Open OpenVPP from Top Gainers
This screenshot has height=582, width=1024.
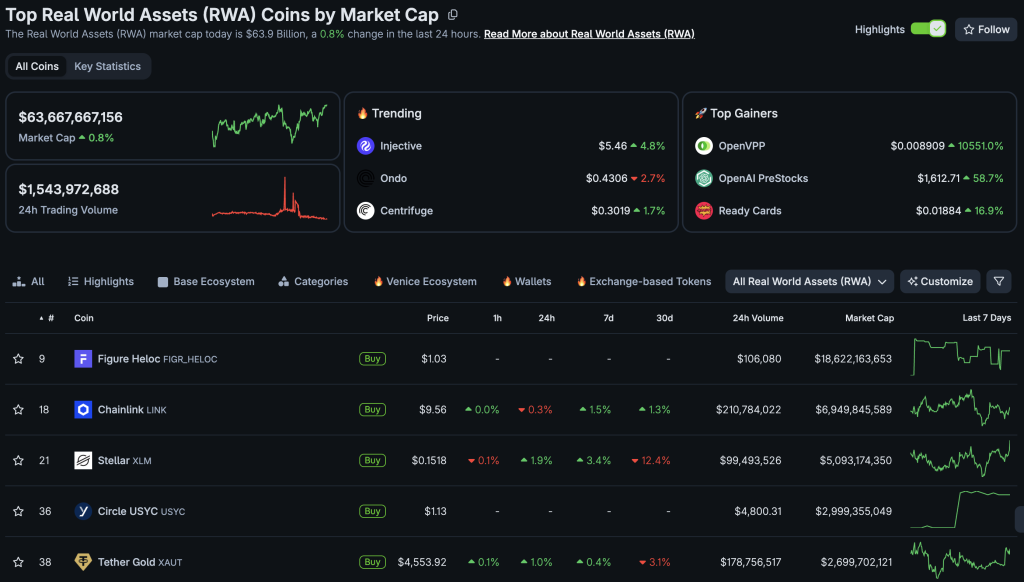tap(742, 146)
